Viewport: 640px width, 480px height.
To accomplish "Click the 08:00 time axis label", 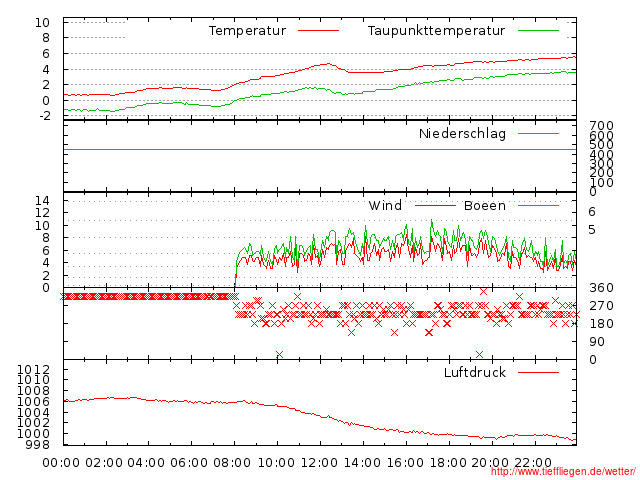I will (232, 463).
